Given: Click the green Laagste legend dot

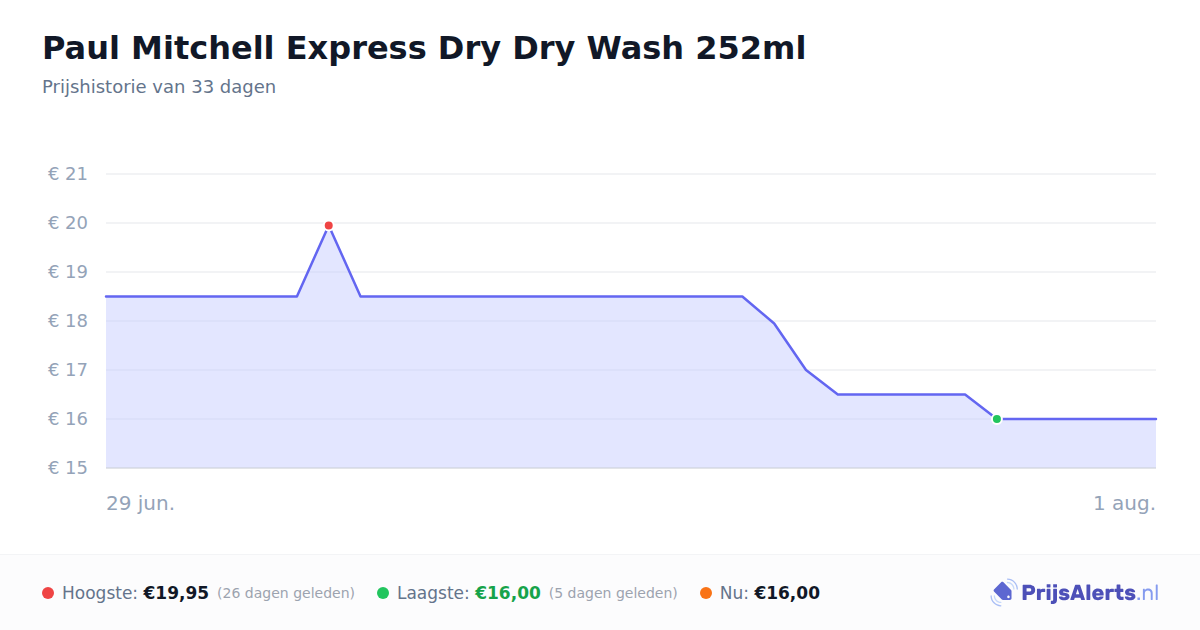Looking at the screenshot, I should point(383,593).
